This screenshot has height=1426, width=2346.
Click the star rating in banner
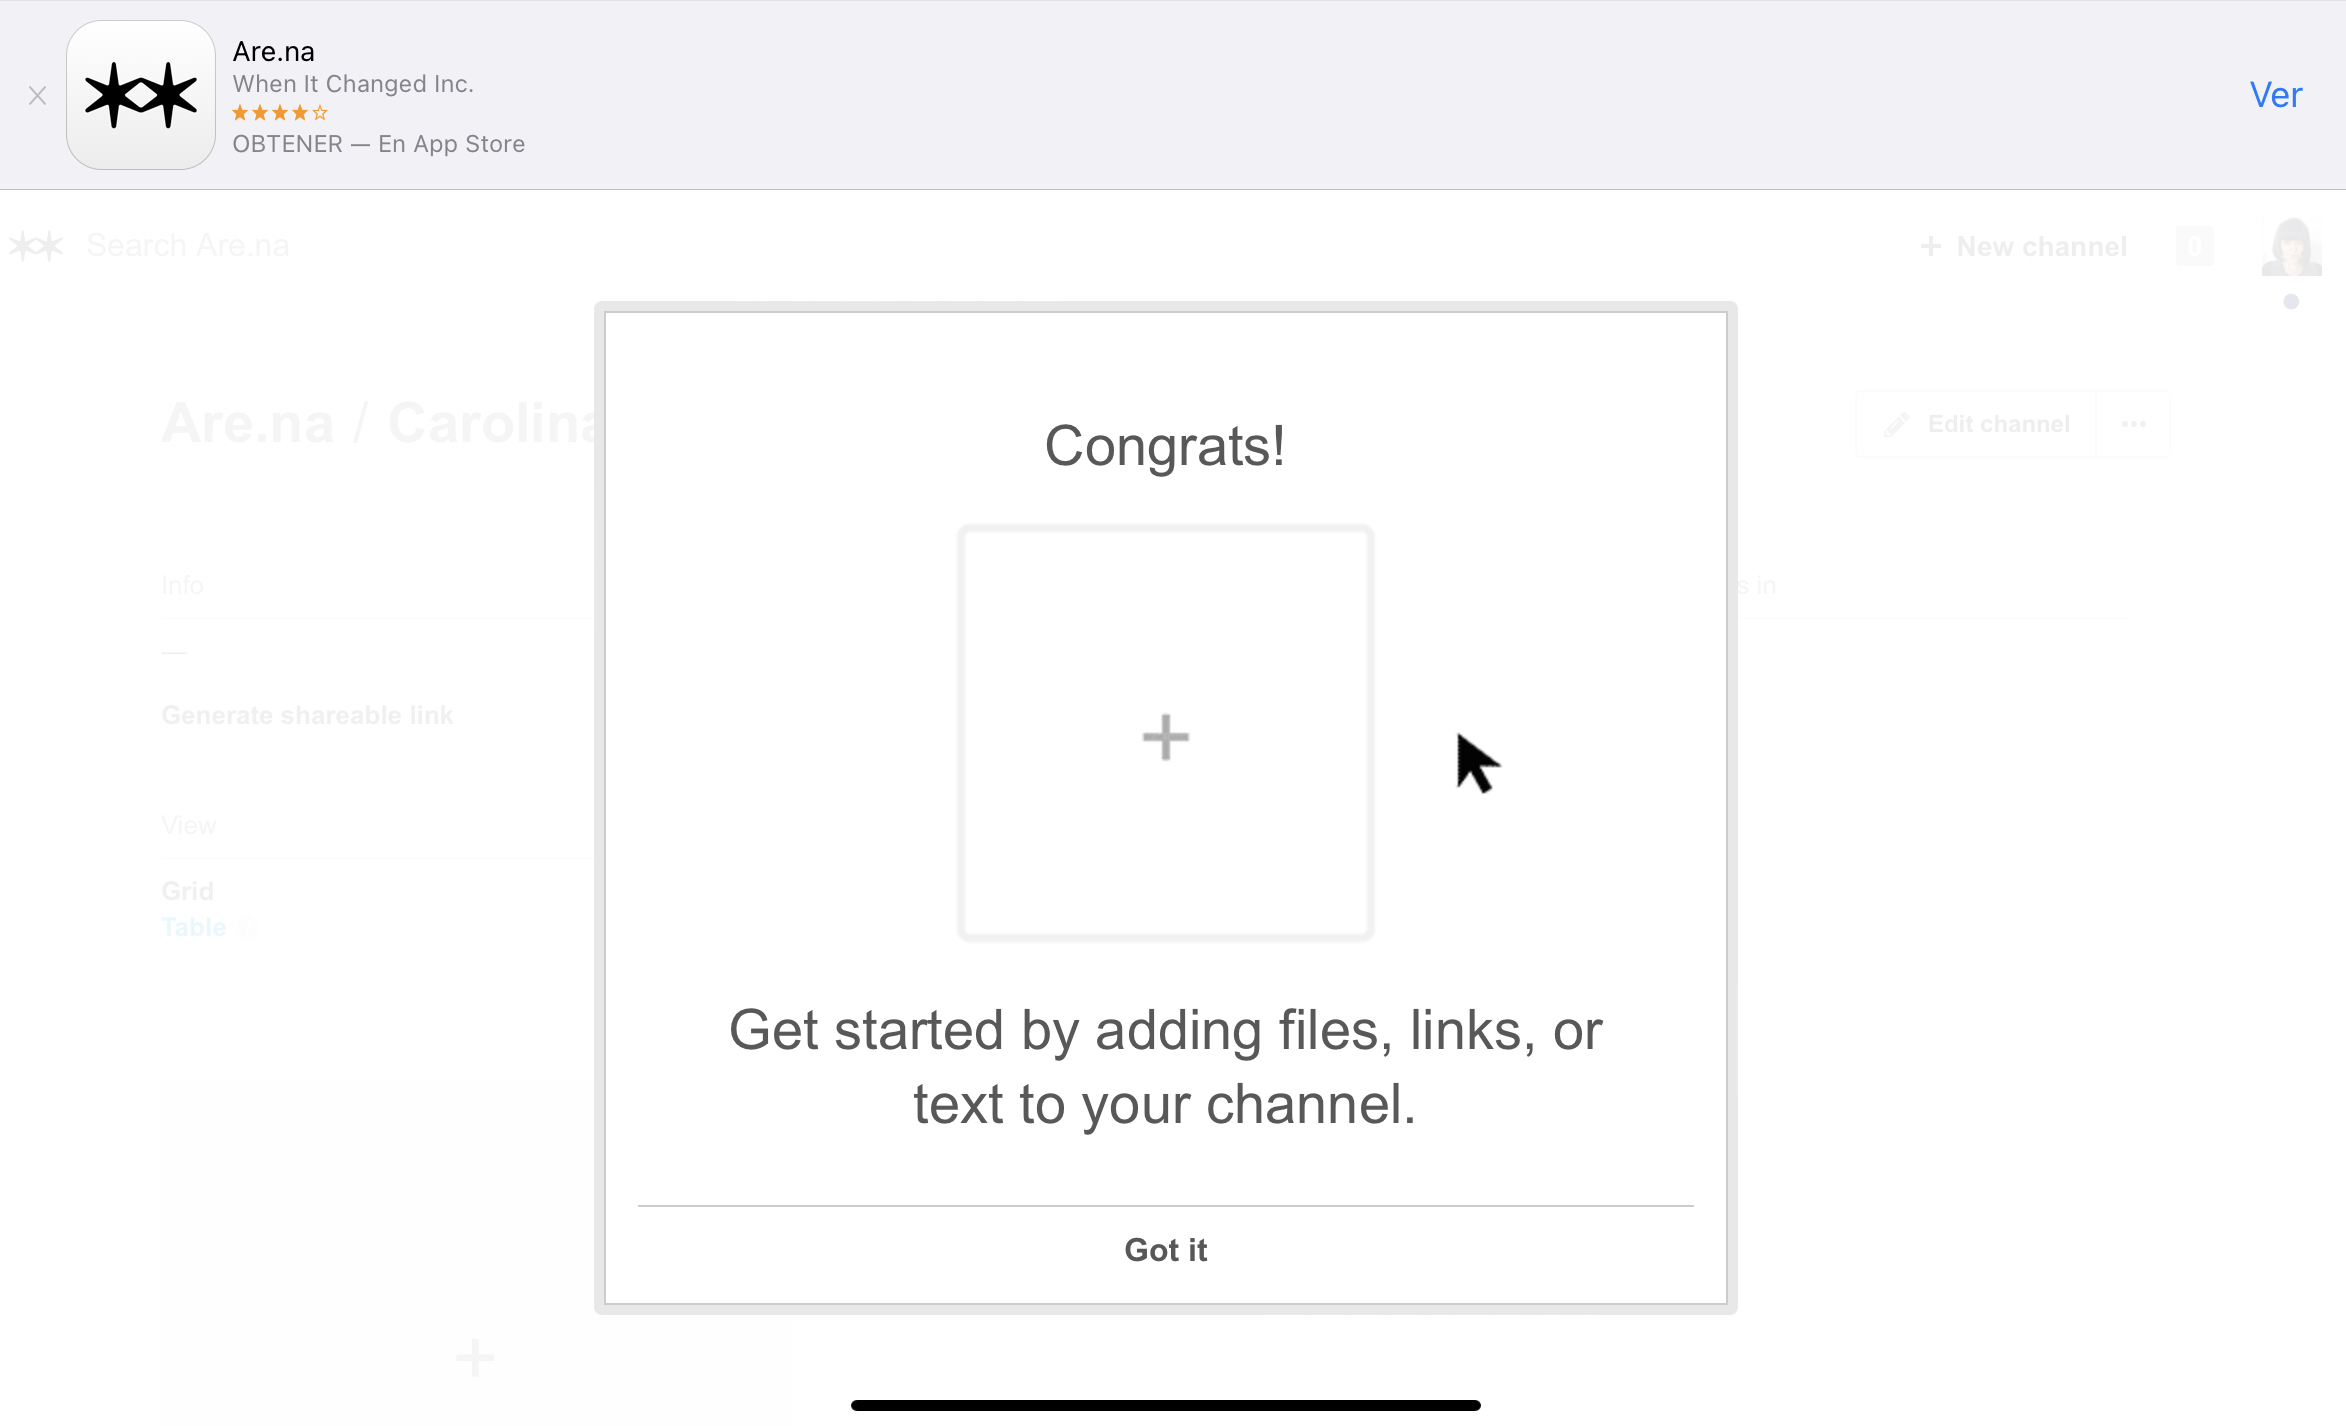[280, 113]
